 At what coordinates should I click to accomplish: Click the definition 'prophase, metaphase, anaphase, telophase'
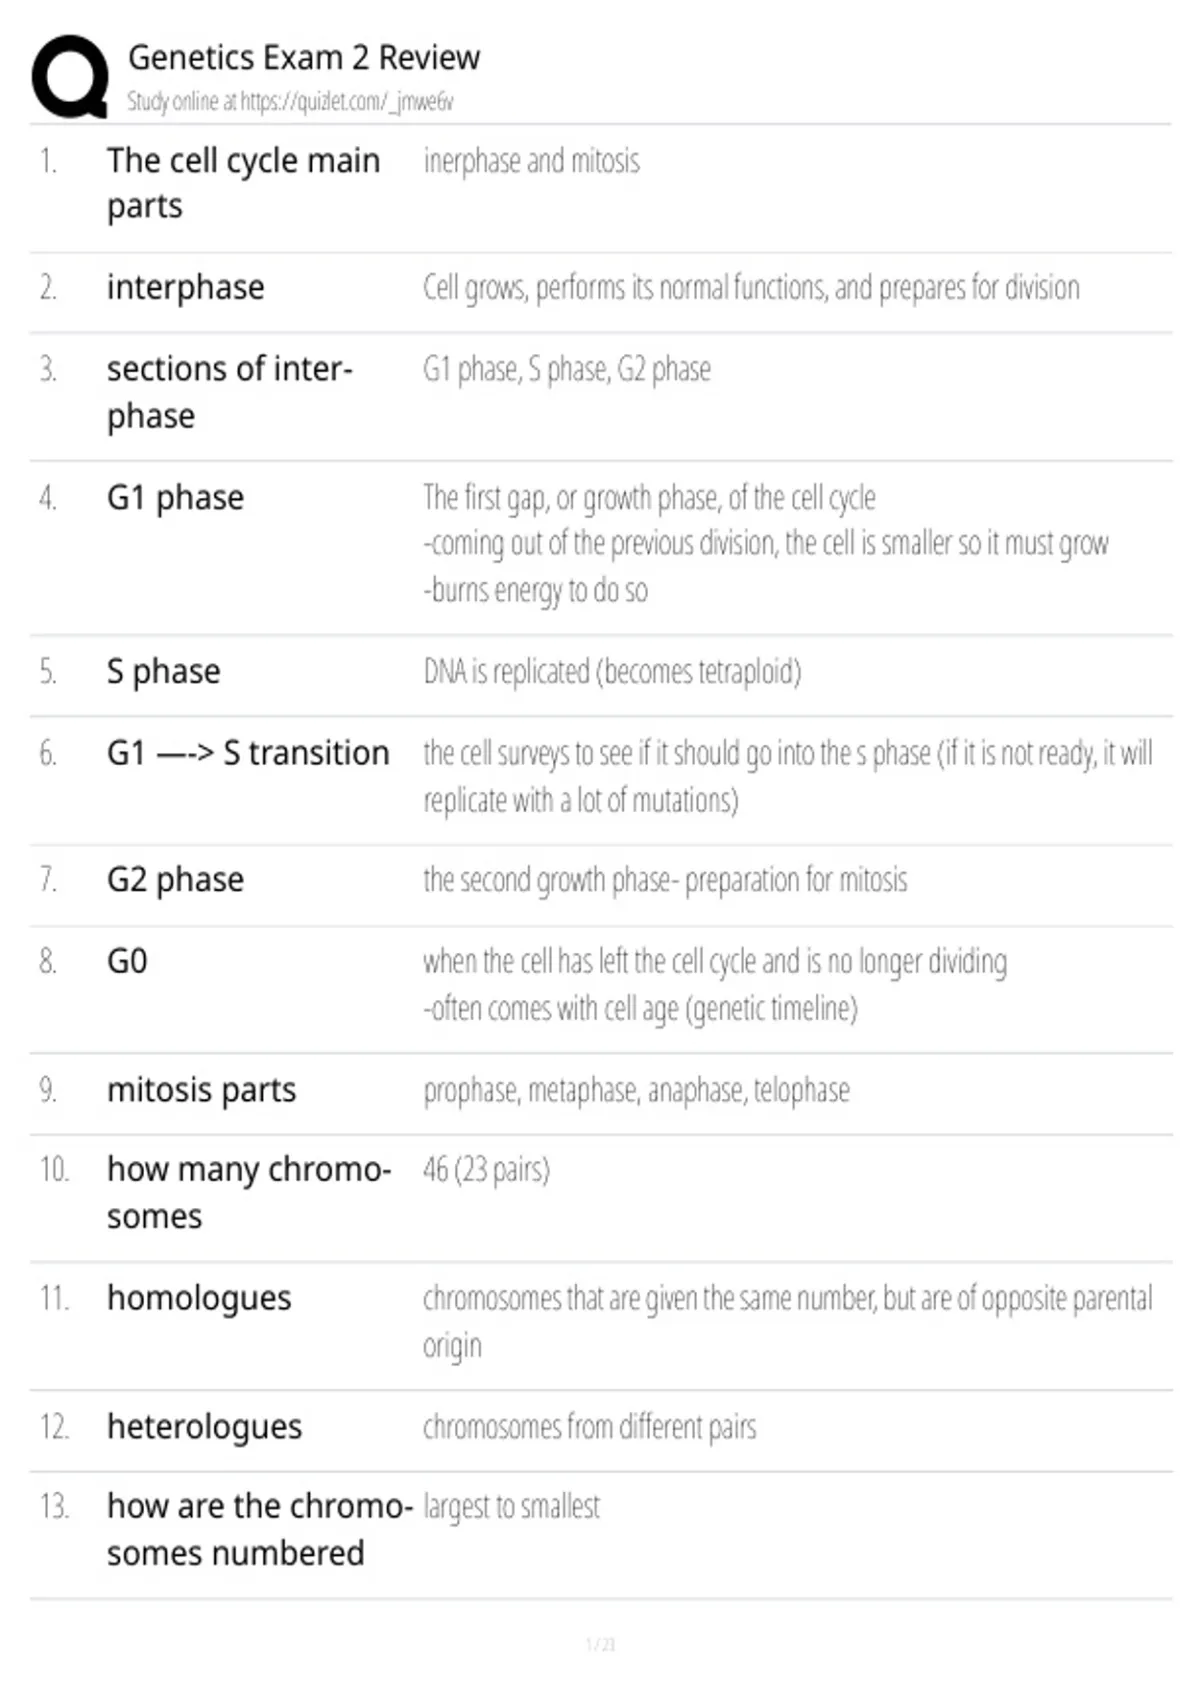click(636, 1089)
